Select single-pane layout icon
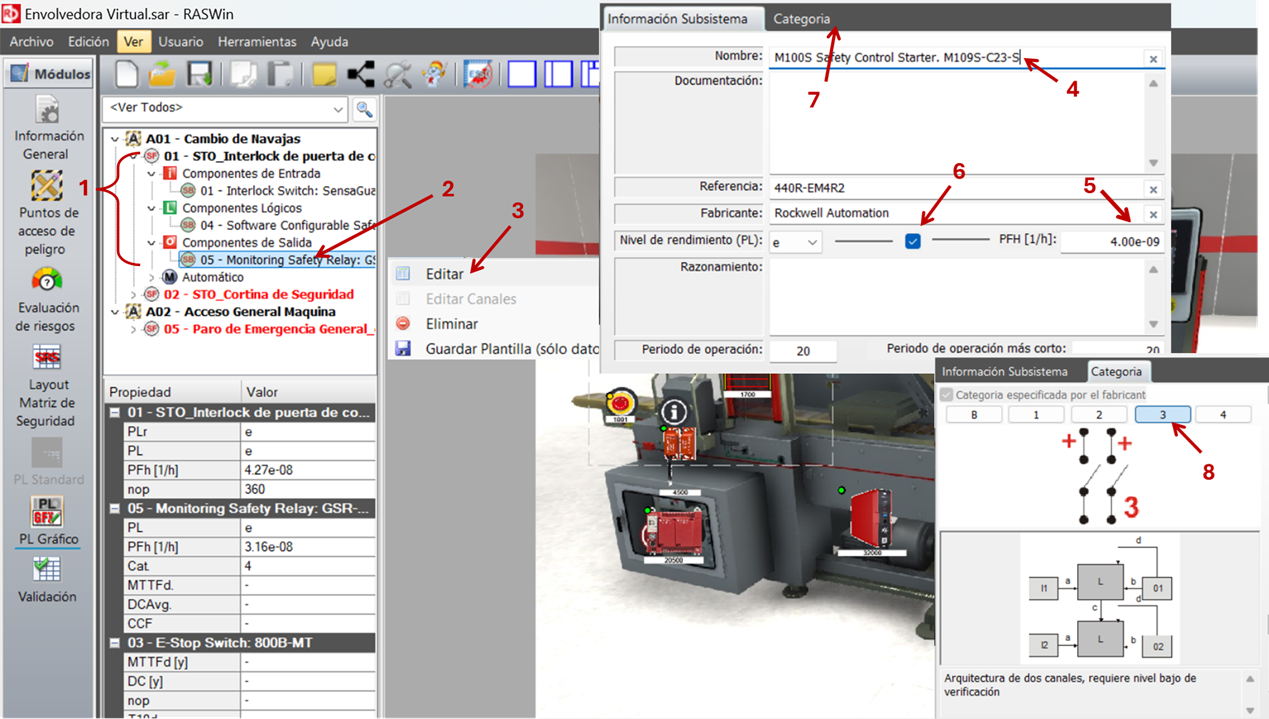1269x719 pixels. (522, 74)
